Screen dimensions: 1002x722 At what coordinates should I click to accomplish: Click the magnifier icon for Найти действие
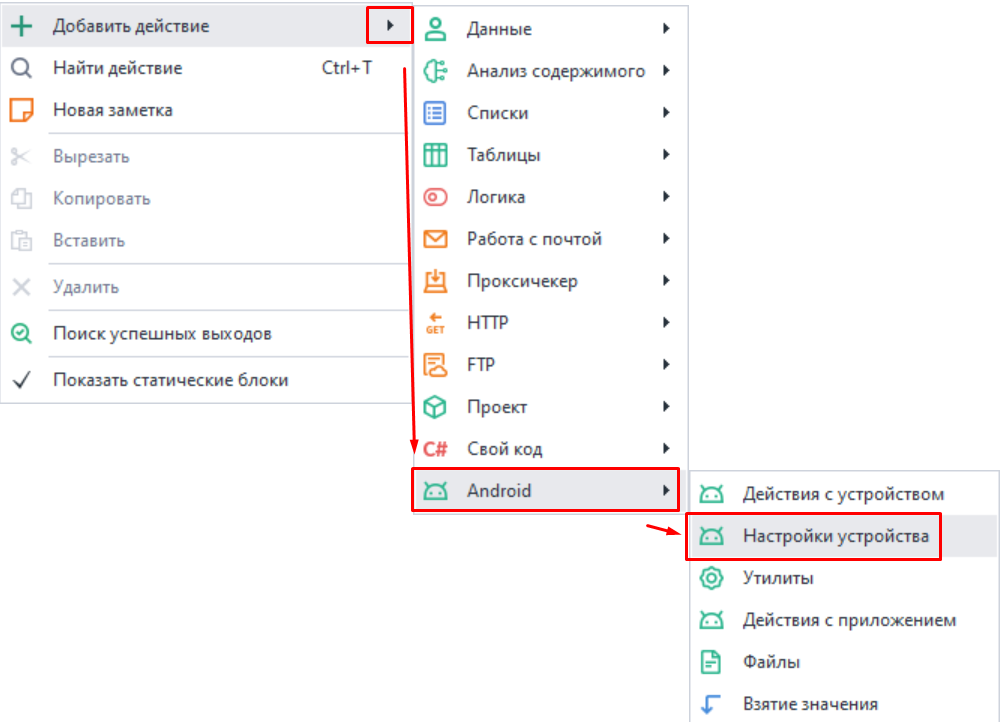22,69
